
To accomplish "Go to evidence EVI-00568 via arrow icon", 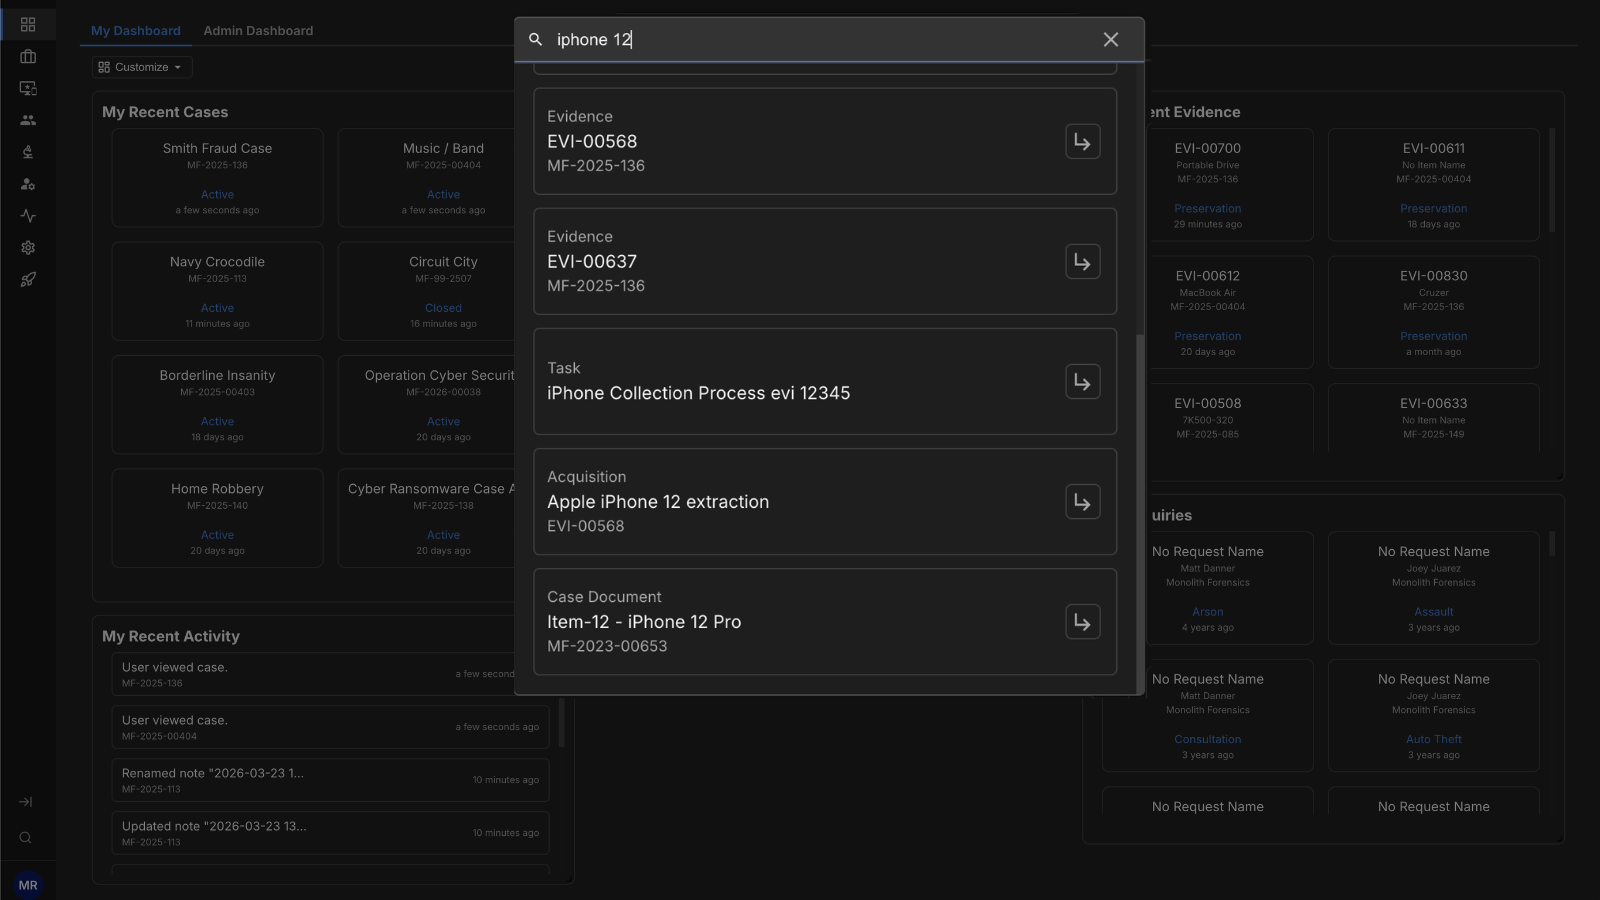I will point(1083,142).
